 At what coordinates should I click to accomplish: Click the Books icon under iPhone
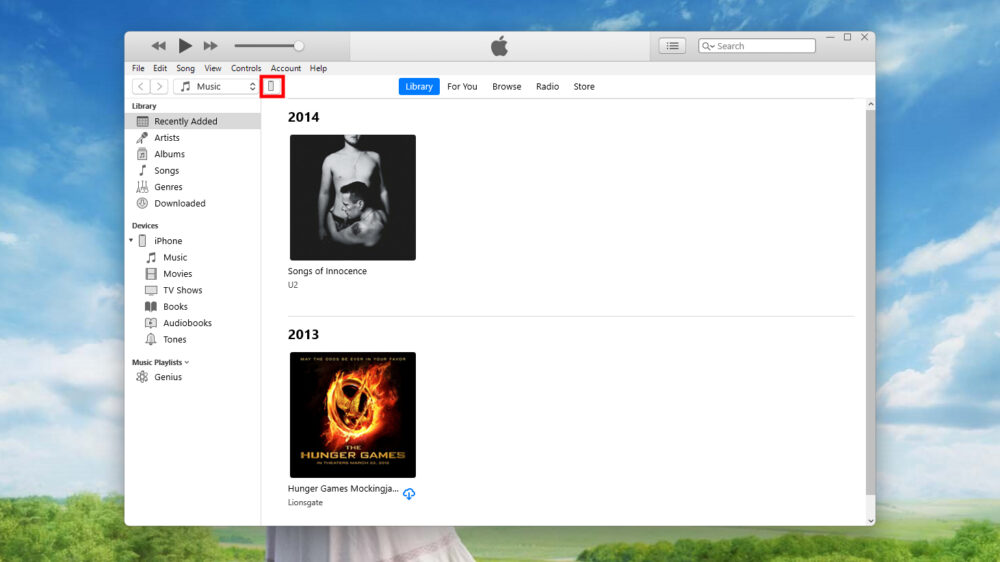click(x=151, y=307)
